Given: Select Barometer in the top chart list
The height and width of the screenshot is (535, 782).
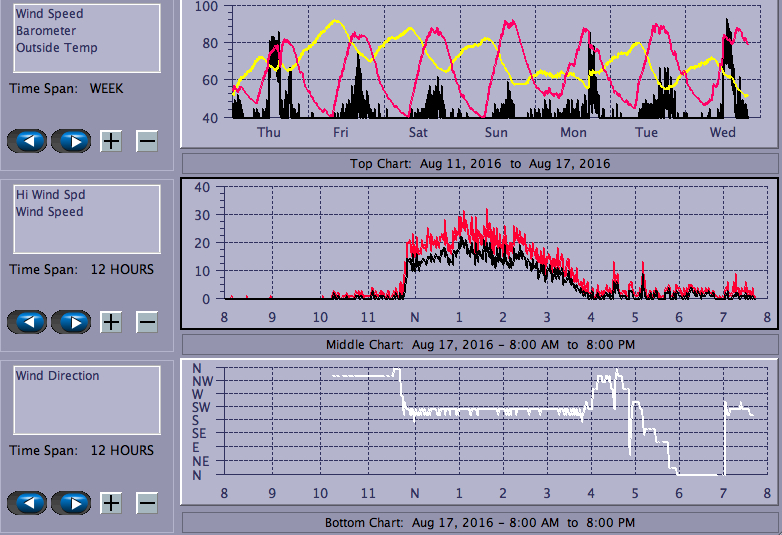Looking at the screenshot, I should point(45,31).
